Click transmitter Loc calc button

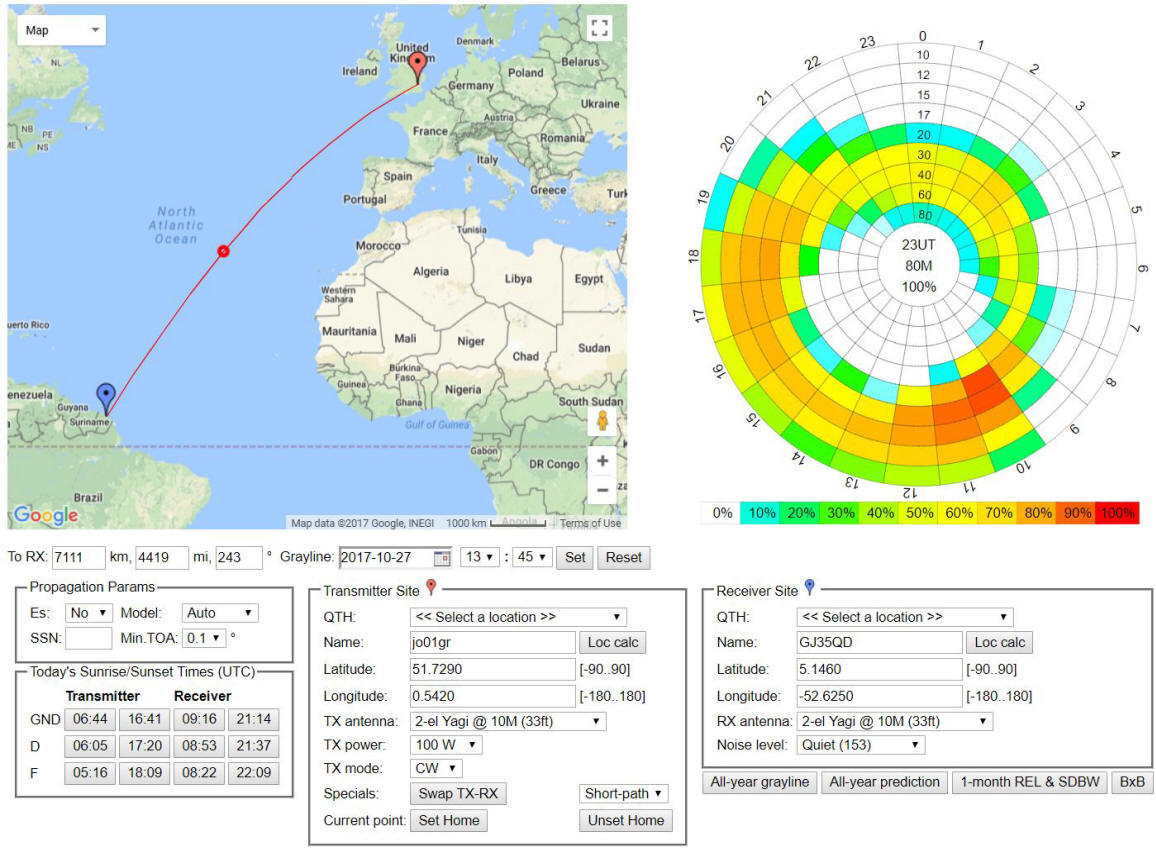pos(613,642)
